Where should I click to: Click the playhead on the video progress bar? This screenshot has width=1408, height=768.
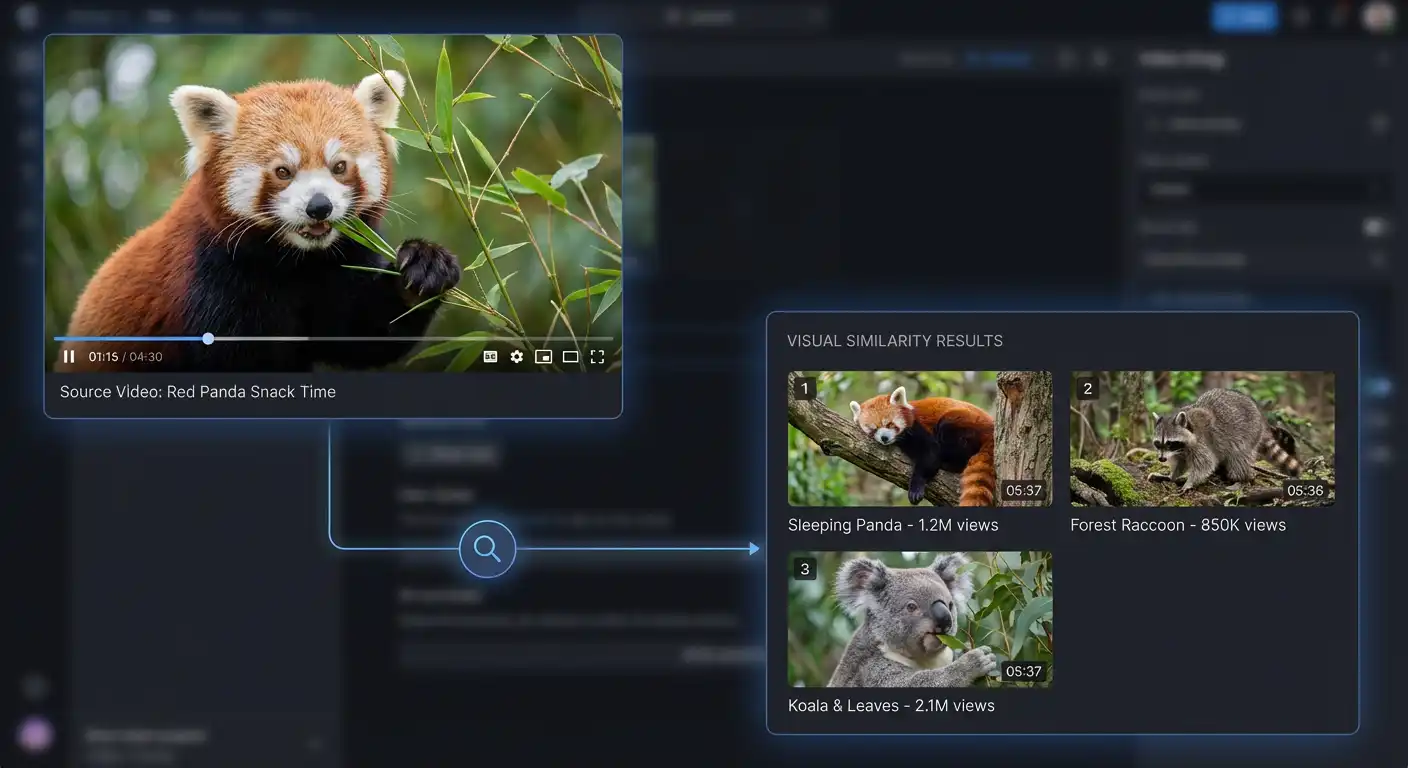(207, 338)
